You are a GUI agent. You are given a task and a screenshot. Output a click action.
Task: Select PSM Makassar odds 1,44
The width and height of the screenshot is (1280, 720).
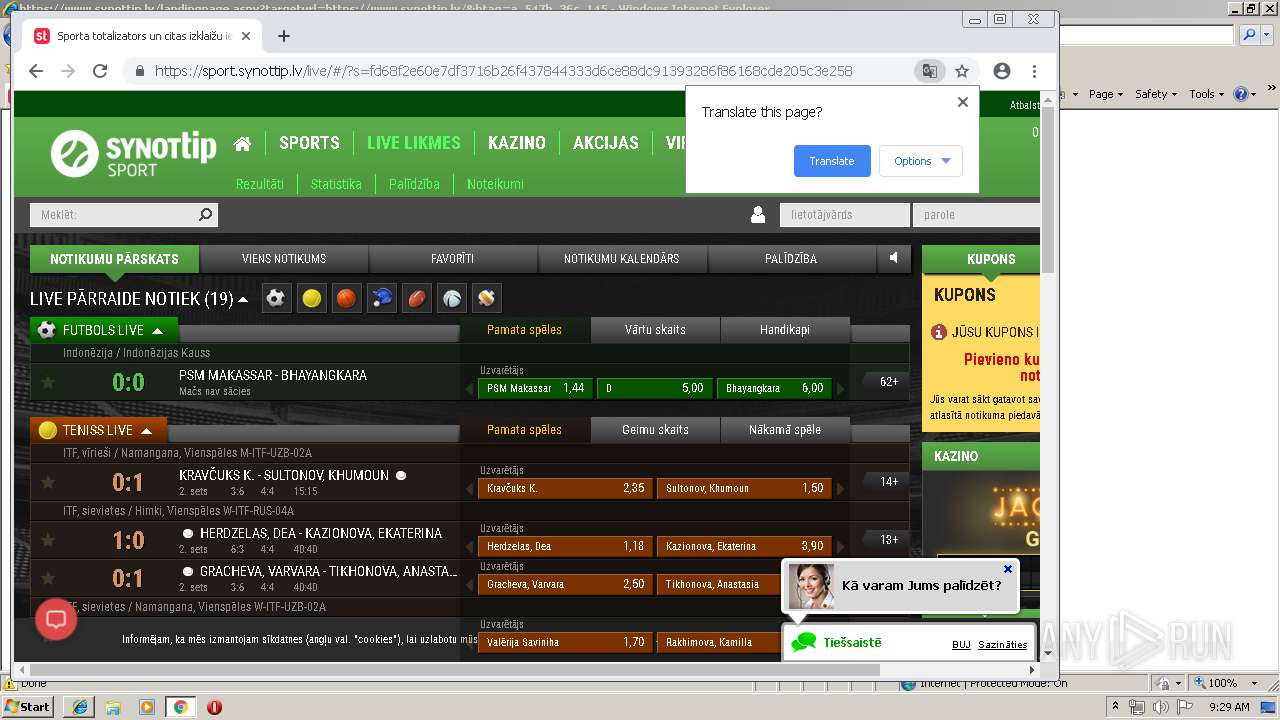[535, 388]
